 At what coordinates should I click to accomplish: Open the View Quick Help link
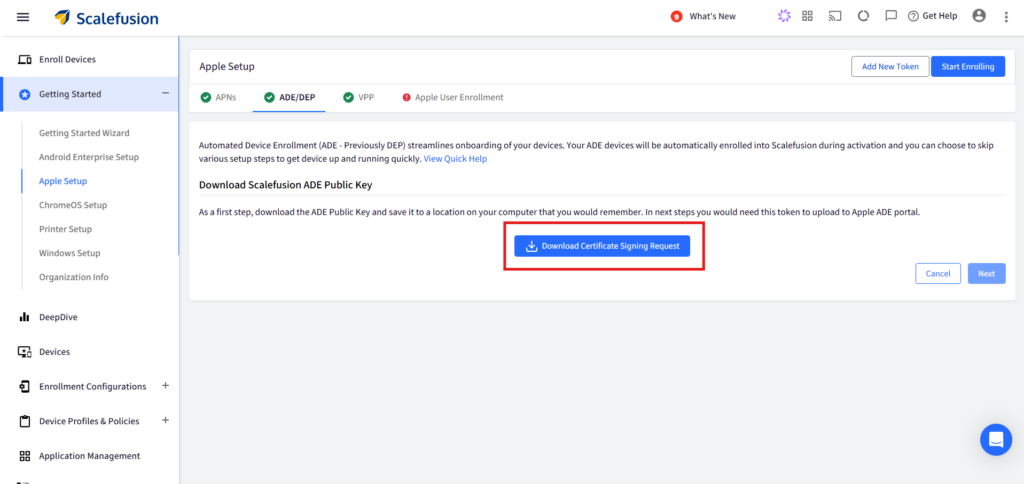[x=455, y=159]
